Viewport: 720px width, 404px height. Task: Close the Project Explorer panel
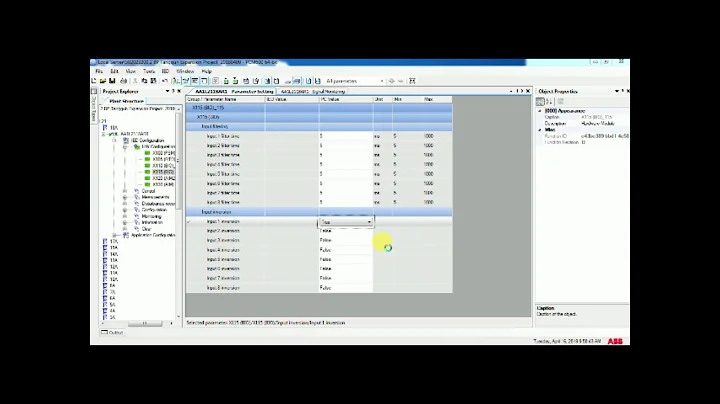click(x=179, y=91)
